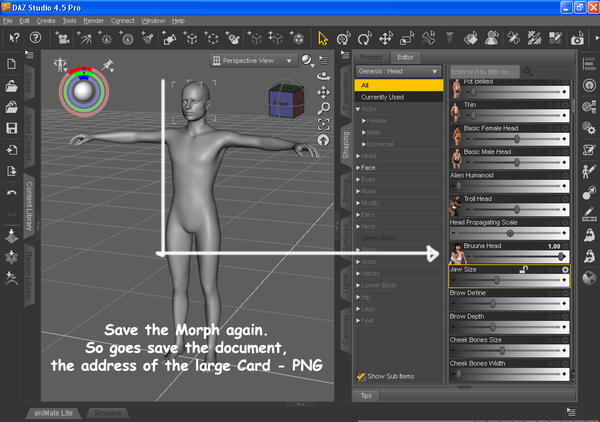Click the viewport frame selection icon
600x422 pixels.
tap(324, 124)
